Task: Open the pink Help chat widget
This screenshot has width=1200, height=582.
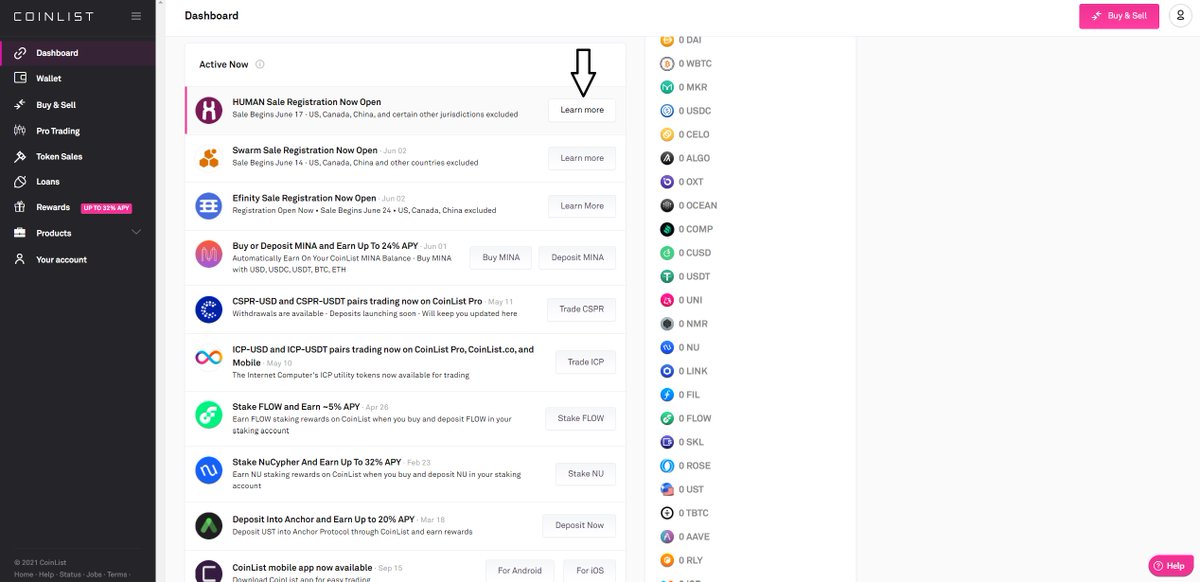Action: (1171, 565)
